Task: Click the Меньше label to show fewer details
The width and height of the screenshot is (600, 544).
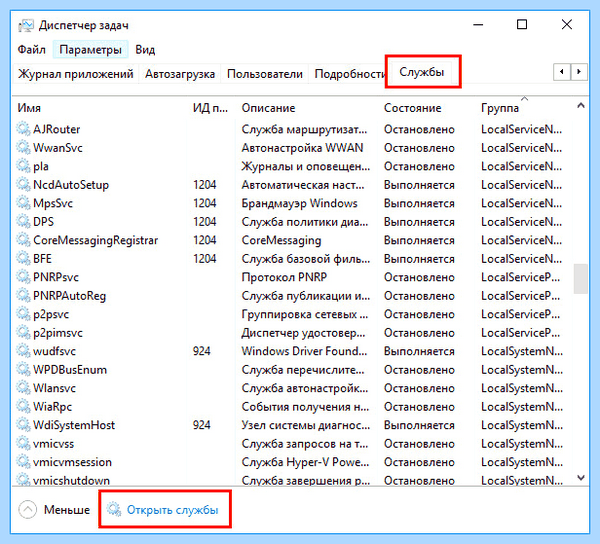Action: (x=67, y=510)
